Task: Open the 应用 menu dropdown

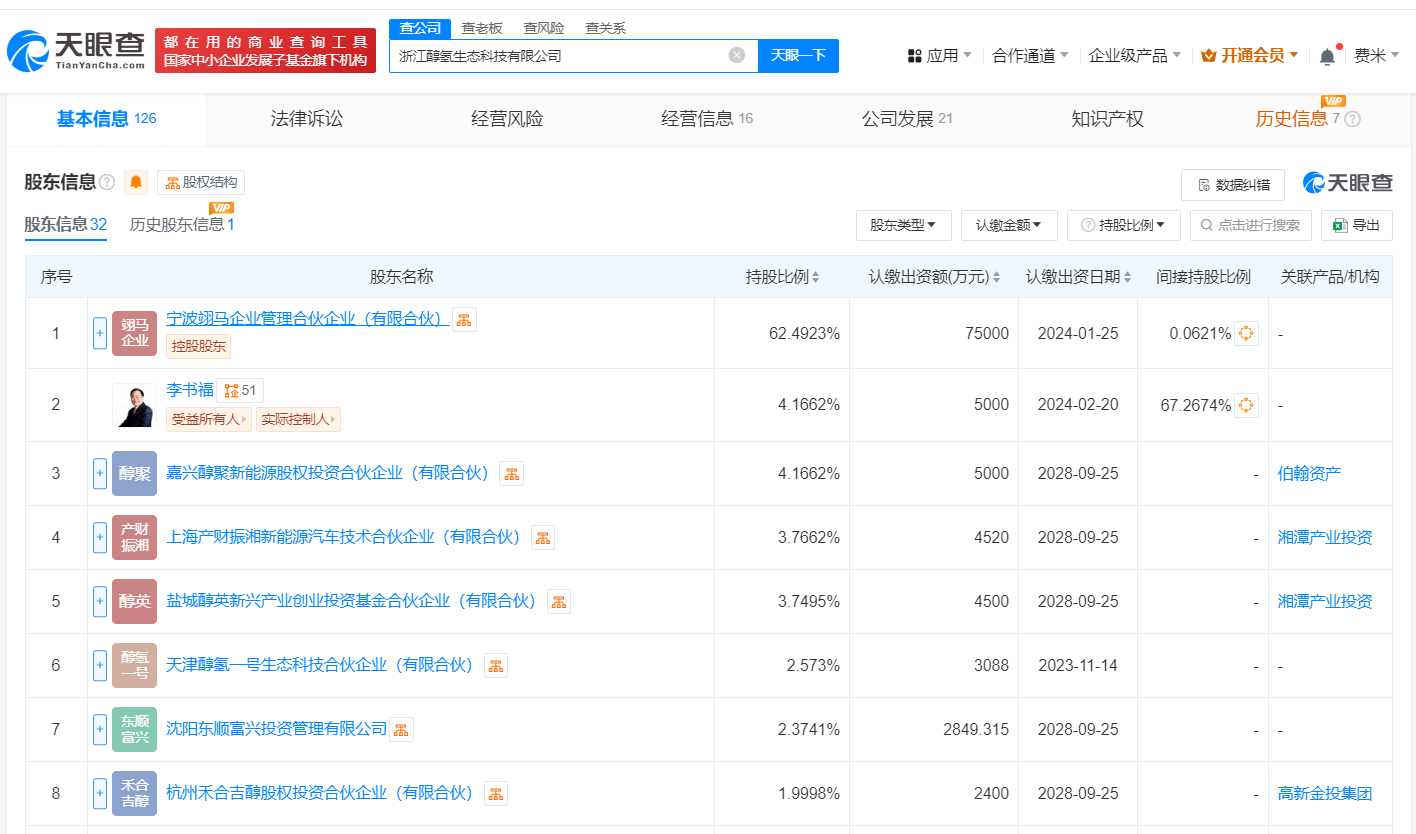Action: [939, 55]
